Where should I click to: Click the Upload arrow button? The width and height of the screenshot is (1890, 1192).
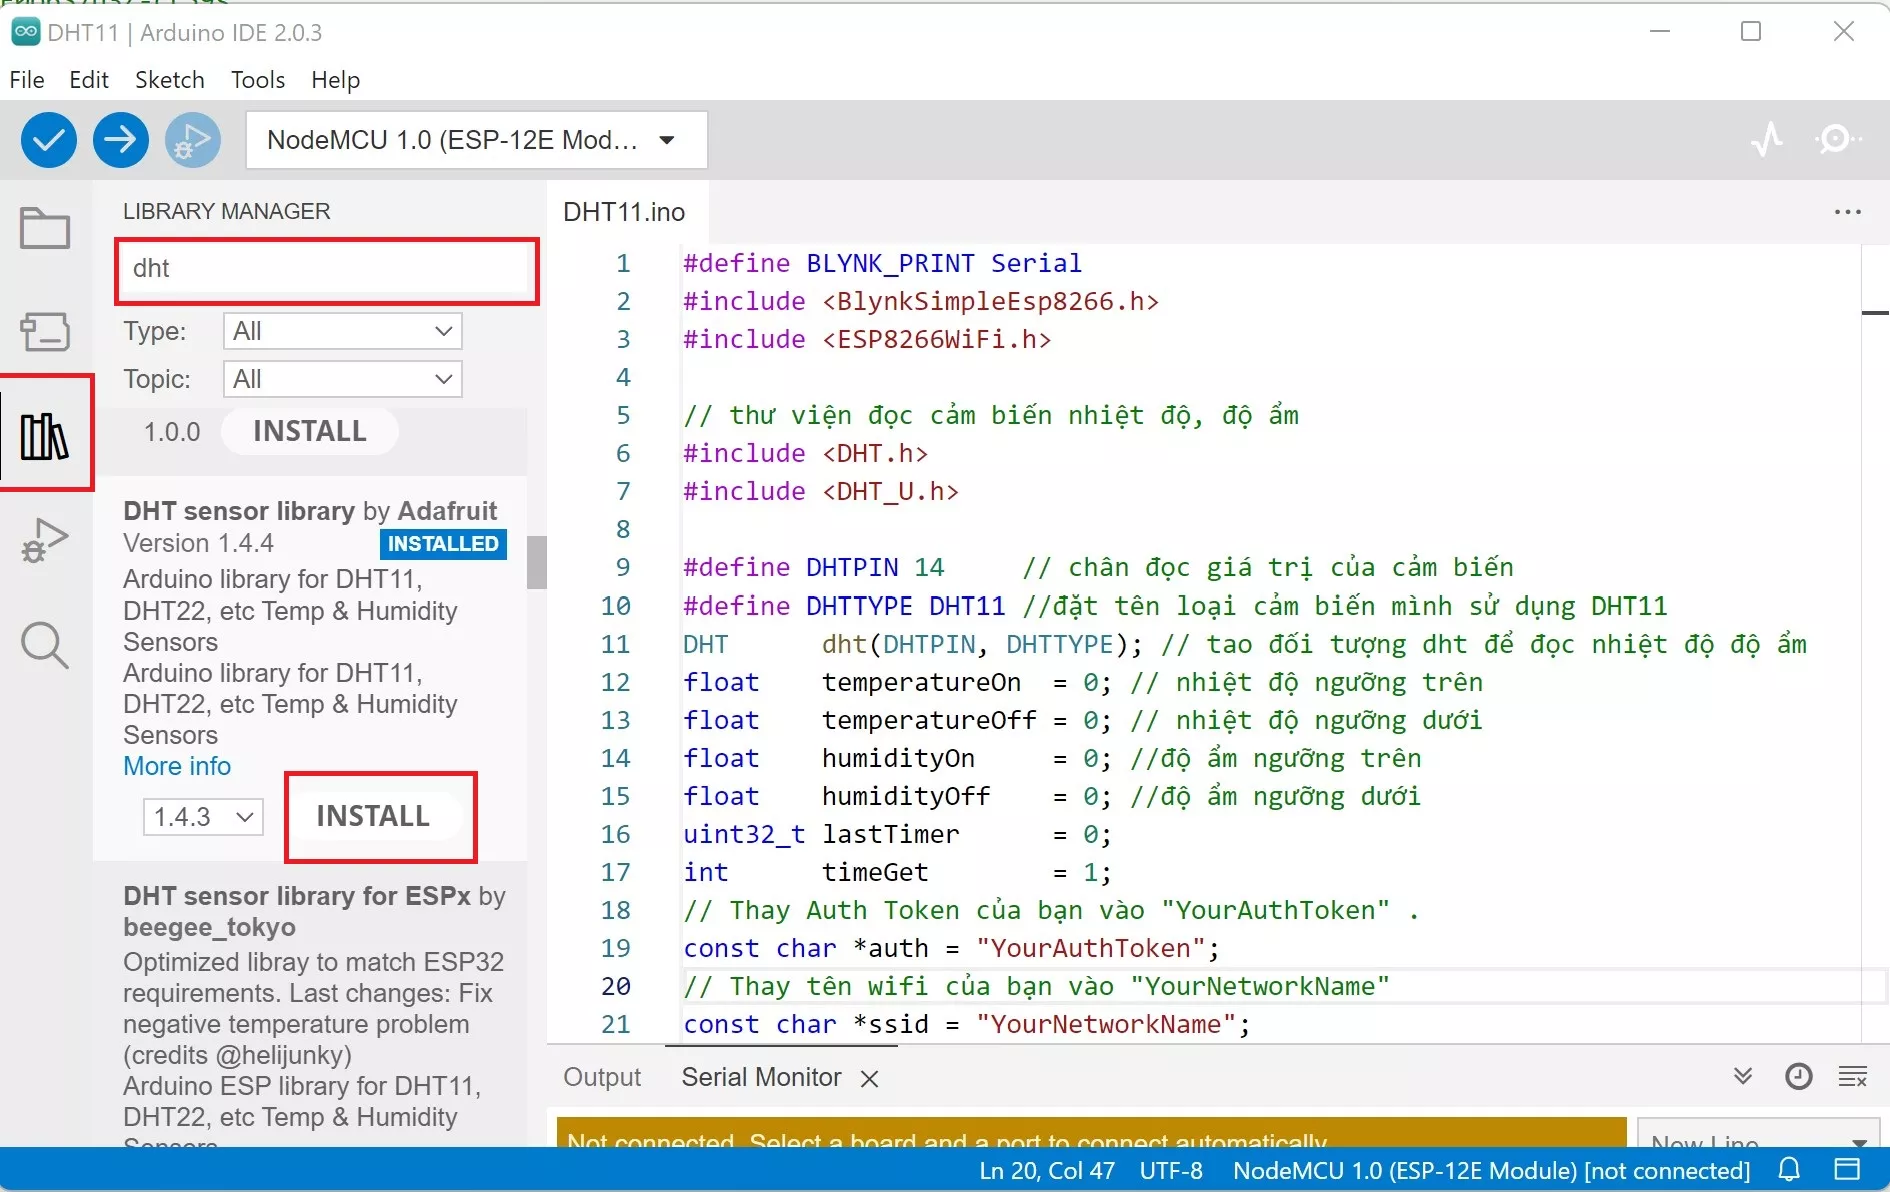pyautogui.click(x=120, y=140)
